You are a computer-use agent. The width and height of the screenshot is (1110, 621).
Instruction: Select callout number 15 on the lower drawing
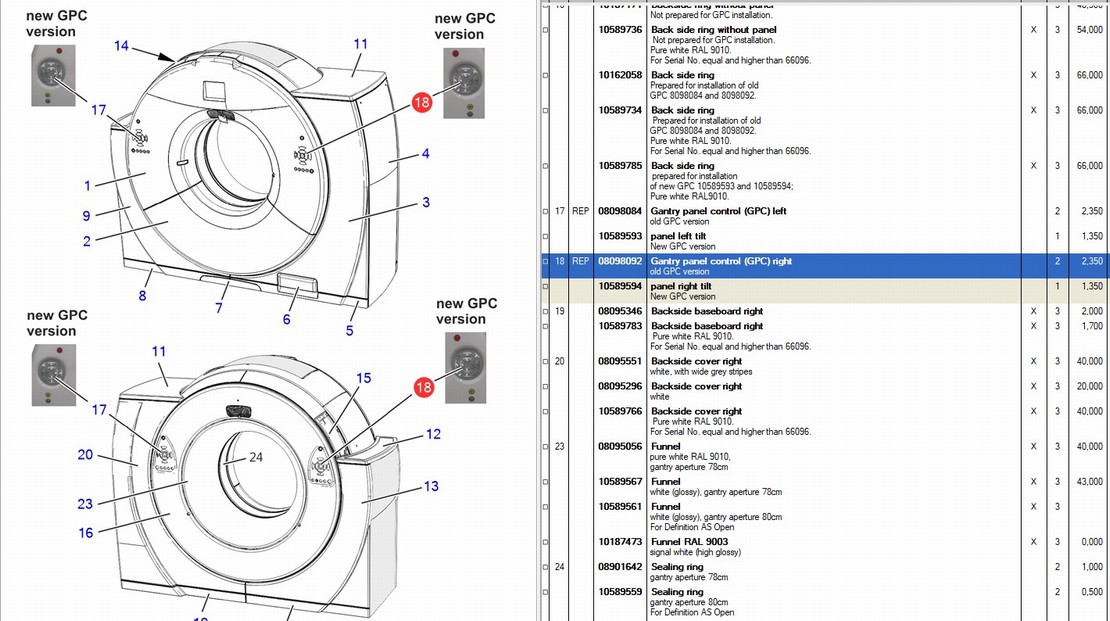363,378
